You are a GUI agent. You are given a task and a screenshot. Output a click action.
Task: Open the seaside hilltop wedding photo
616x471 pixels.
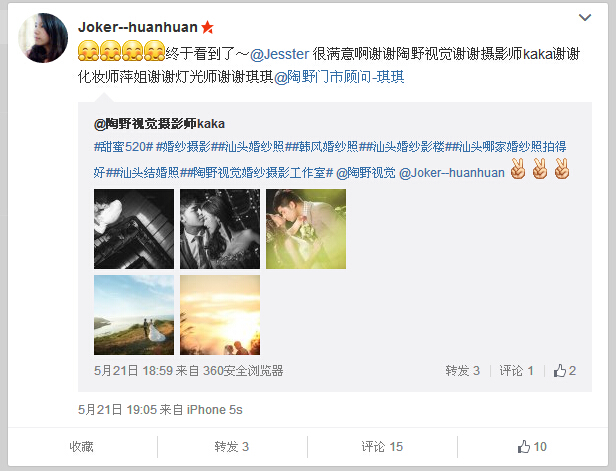pos(134,315)
